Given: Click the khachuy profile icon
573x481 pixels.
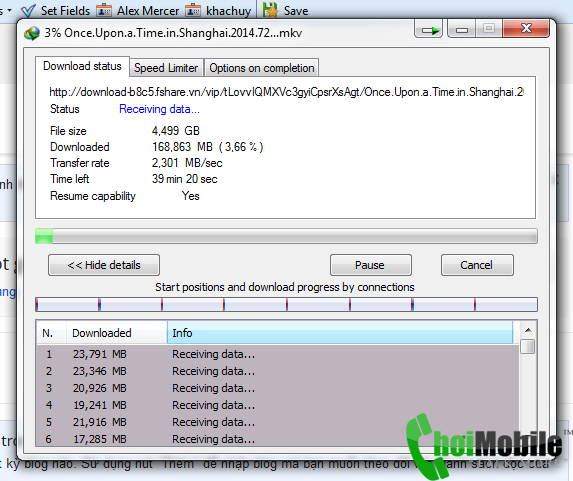Looking at the screenshot, I should (x=193, y=10).
